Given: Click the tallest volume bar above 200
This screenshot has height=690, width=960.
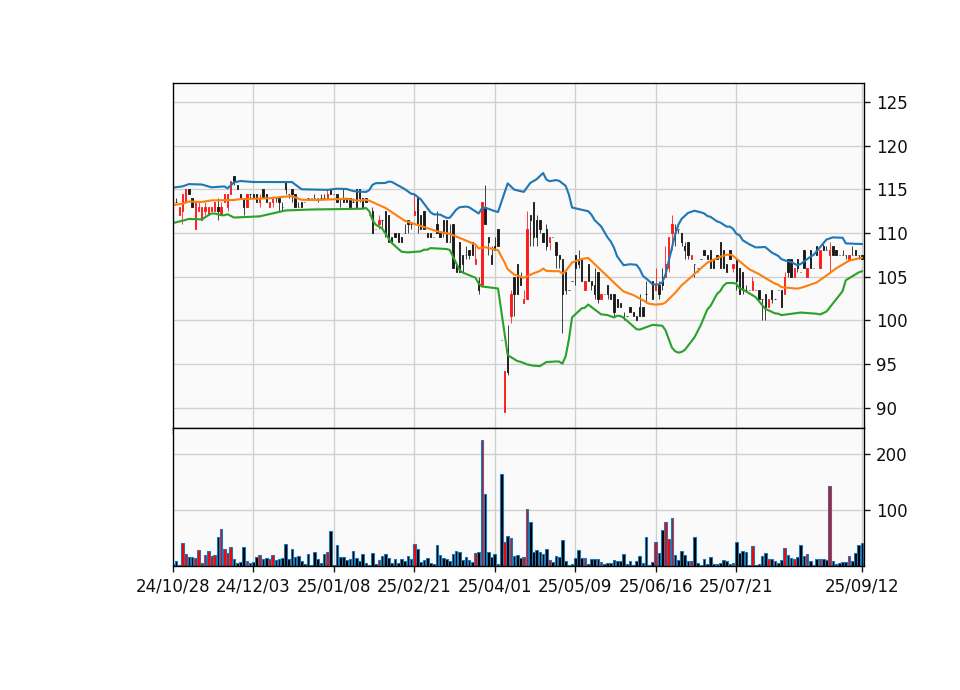Looking at the screenshot, I should click(x=482, y=503).
